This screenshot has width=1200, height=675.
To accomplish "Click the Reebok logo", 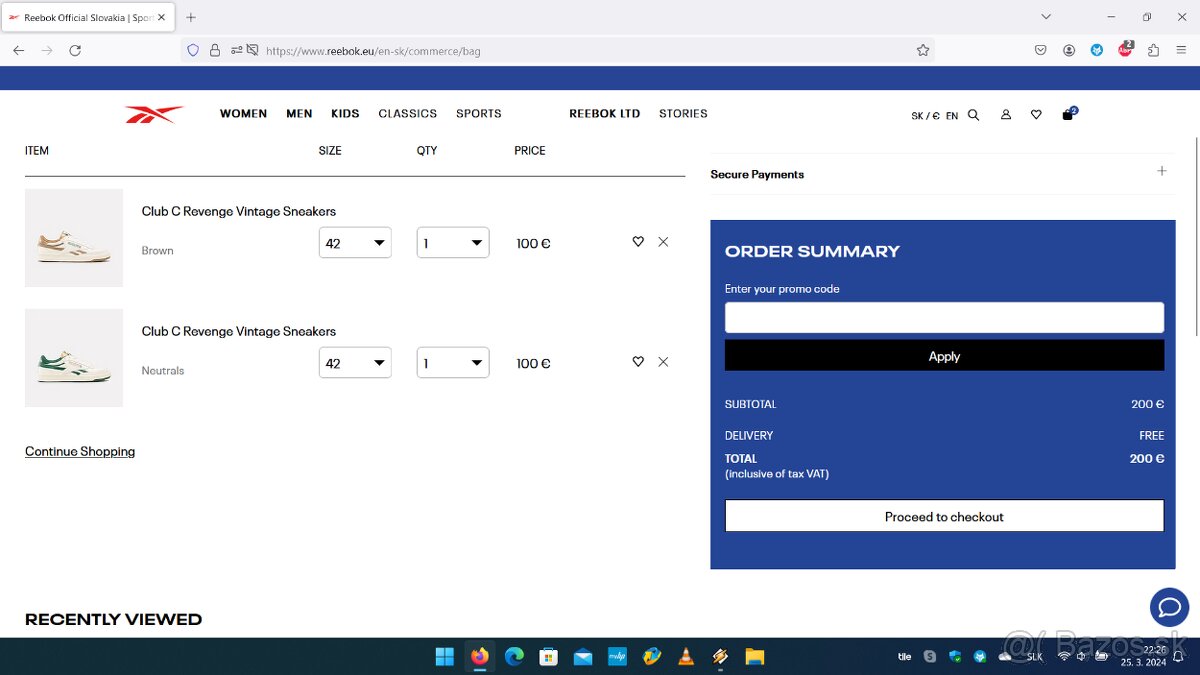I will [x=154, y=115].
